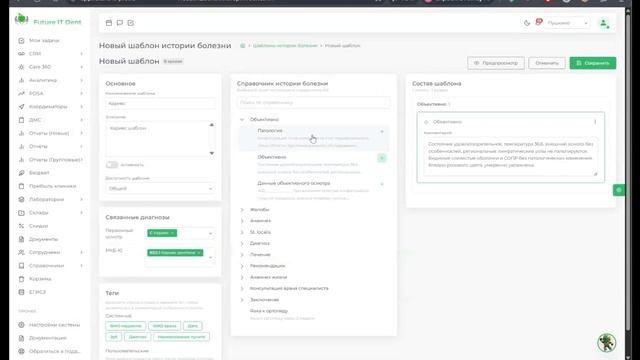This screenshot has width=640, height=360.
Task: Click the Прибыль клиники sidebar icon
Action: click(21, 186)
